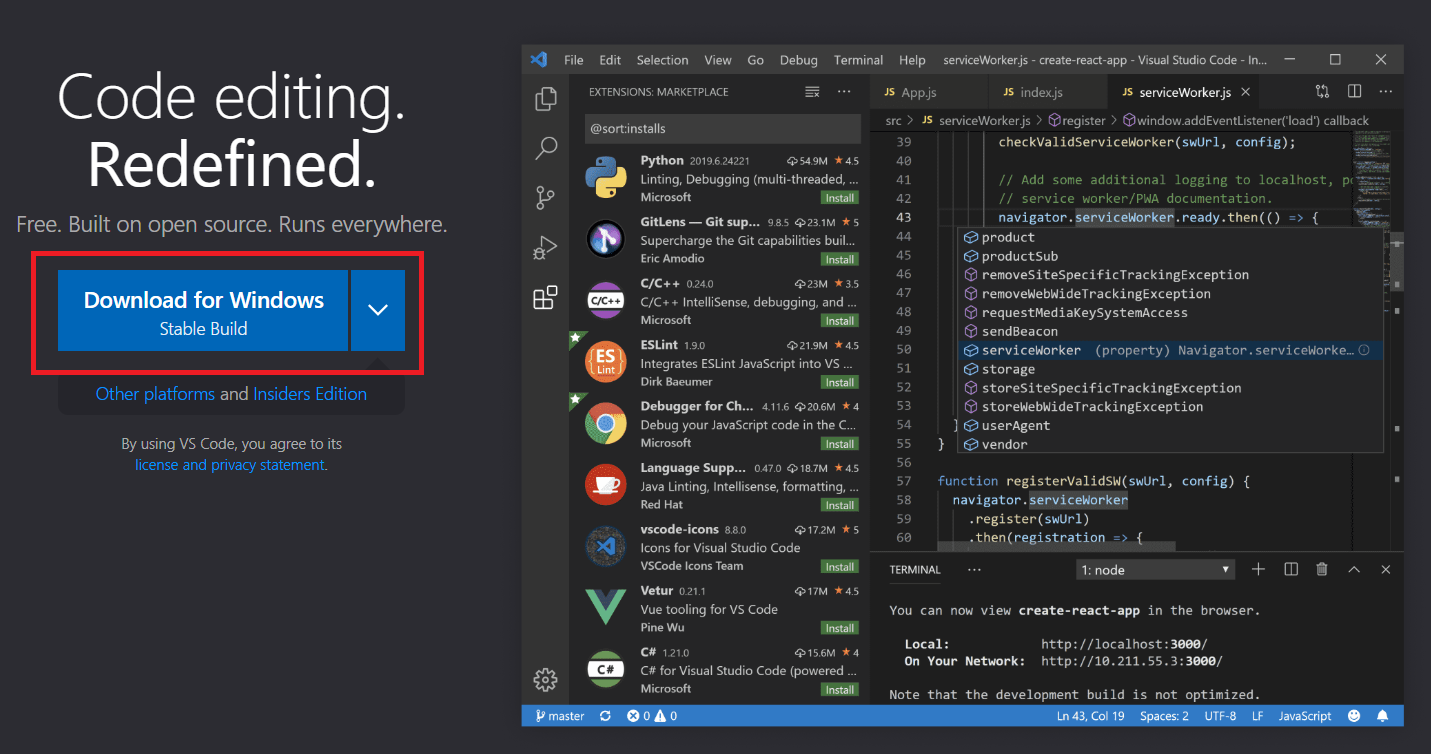Split the editor right
1431x754 pixels.
point(1355,91)
